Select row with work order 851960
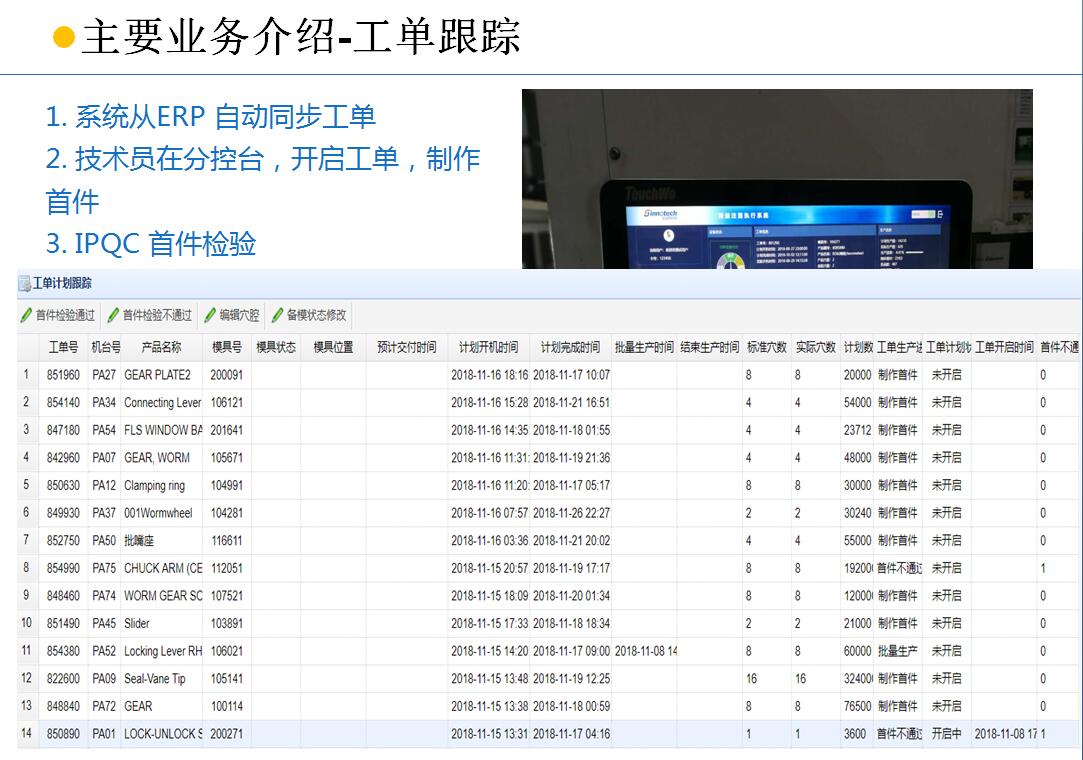The image size is (1083, 760). [x=63, y=375]
